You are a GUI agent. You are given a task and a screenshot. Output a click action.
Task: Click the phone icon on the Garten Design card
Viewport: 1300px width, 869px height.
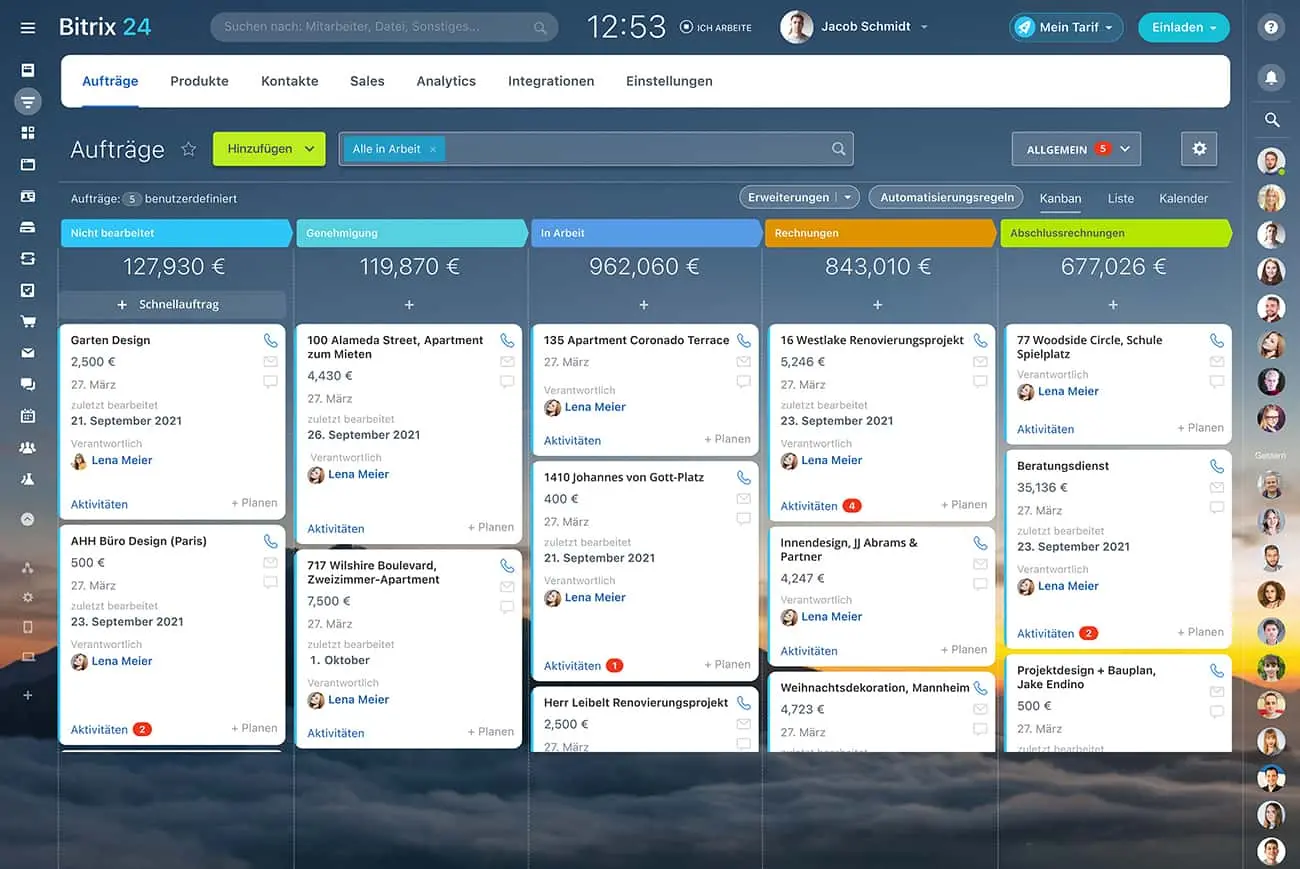click(270, 339)
